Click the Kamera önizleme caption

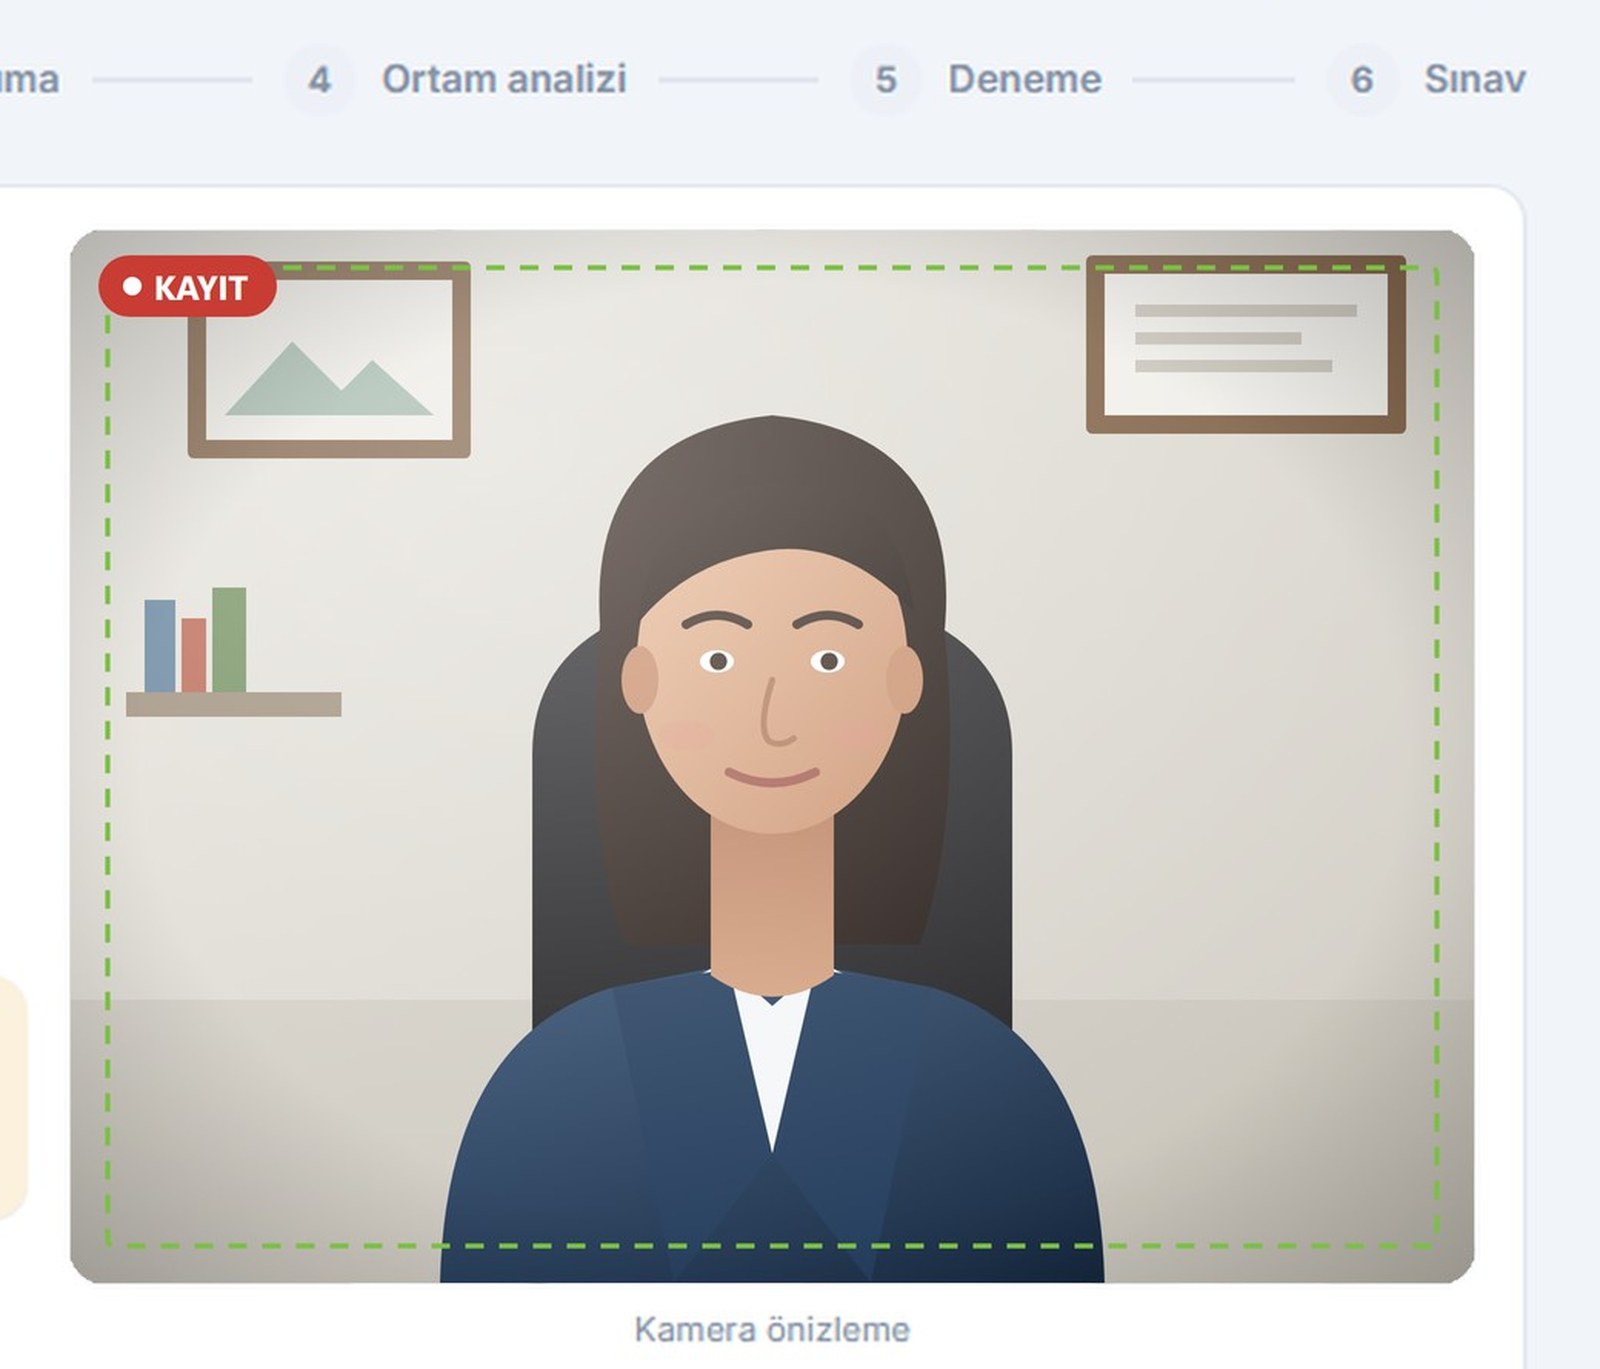click(x=772, y=1329)
